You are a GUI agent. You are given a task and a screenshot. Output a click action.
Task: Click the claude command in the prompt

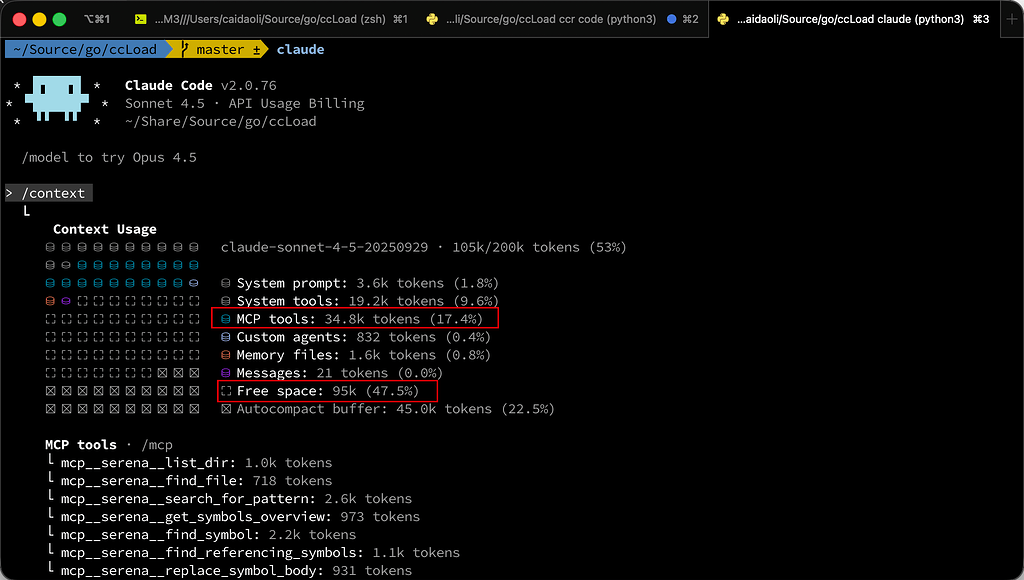(x=300, y=49)
